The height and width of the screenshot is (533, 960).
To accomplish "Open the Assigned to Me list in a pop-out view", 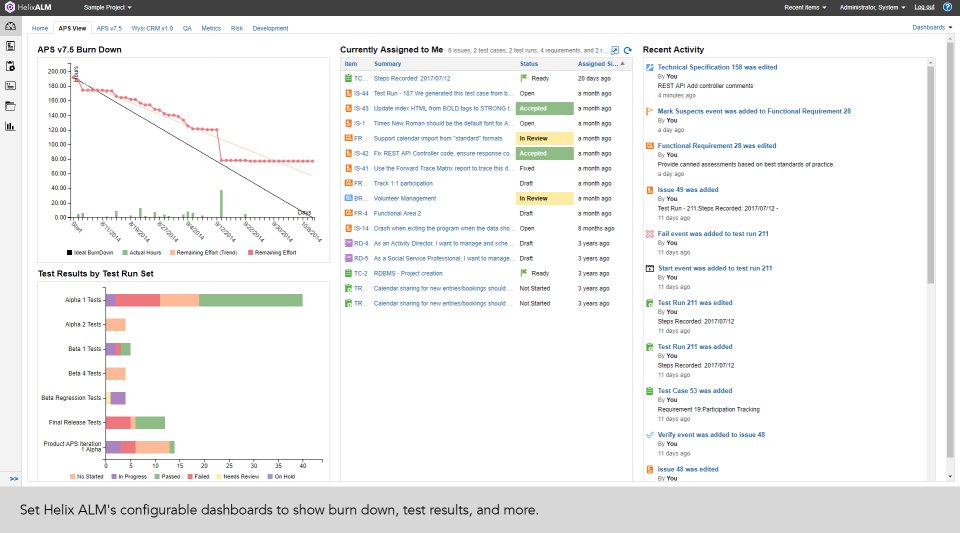I will click(x=615, y=50).
